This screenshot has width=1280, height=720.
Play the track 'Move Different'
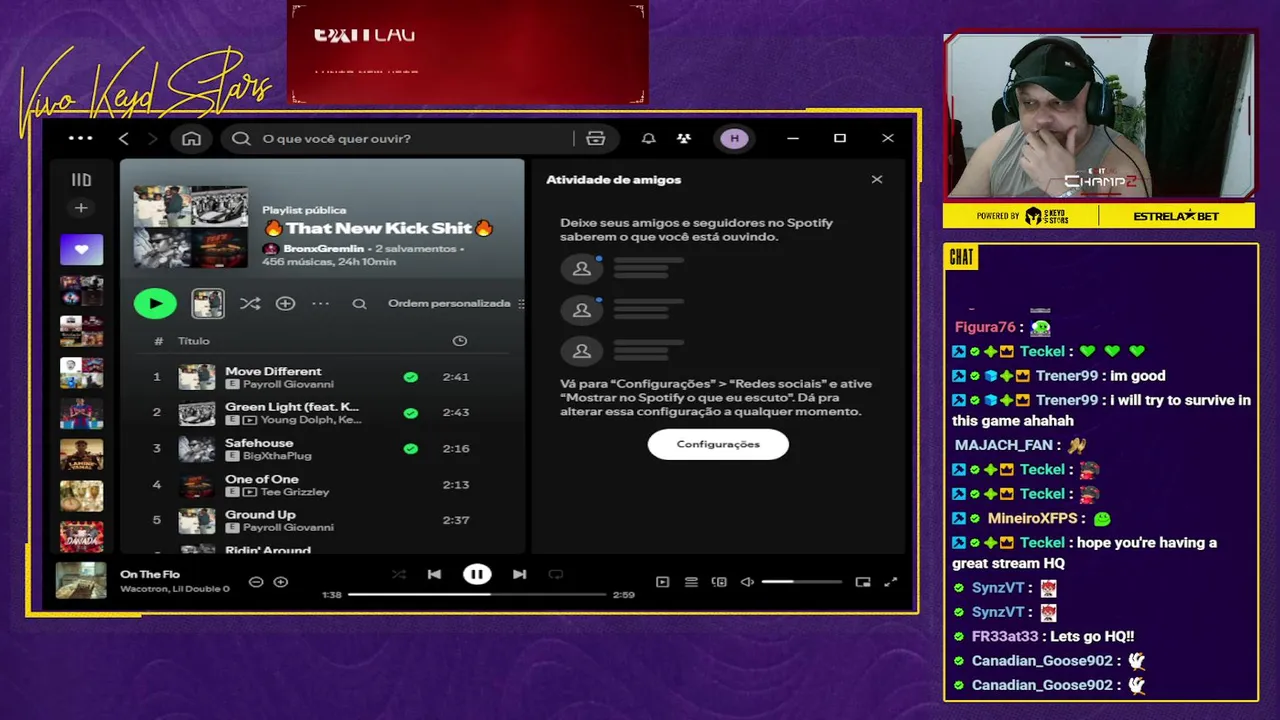pyautogui.click(x=273, y=371)
